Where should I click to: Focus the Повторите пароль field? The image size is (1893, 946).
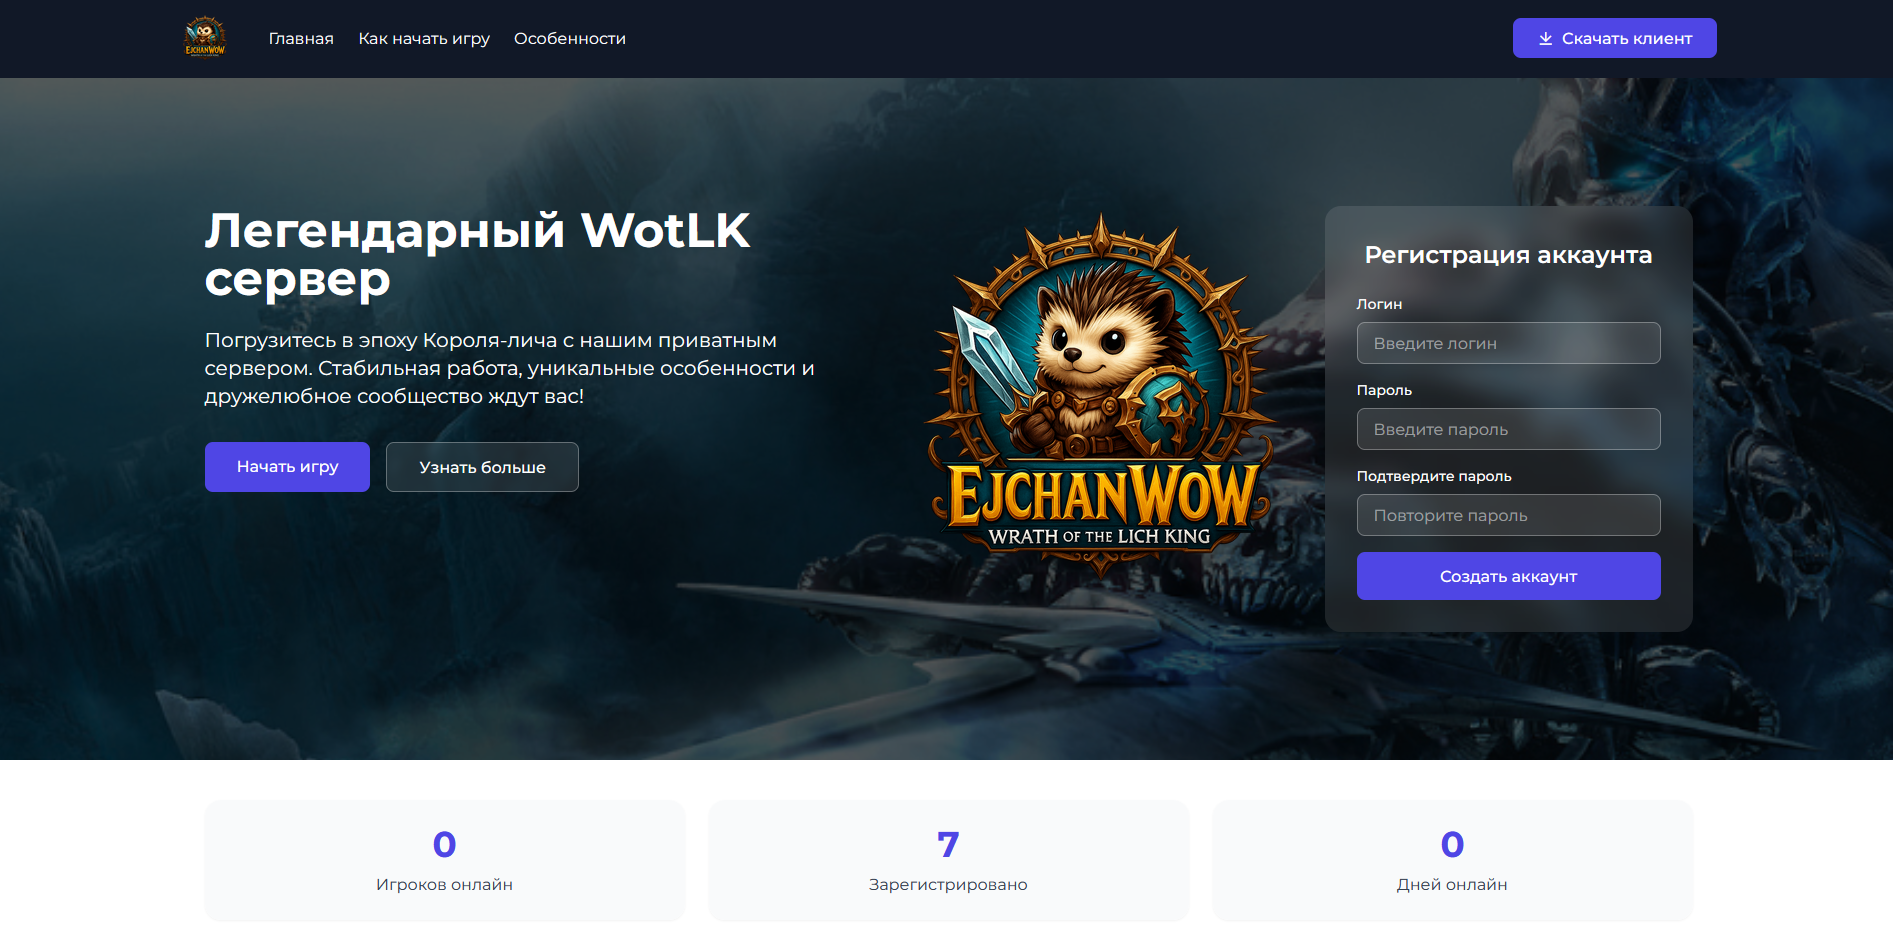(1508, 515)
